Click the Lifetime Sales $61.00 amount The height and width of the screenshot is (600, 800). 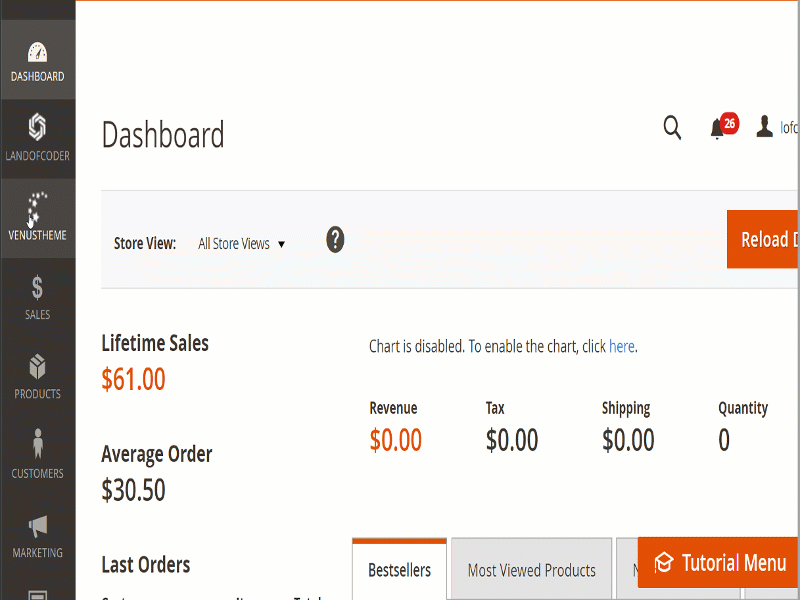pos(133,380)
